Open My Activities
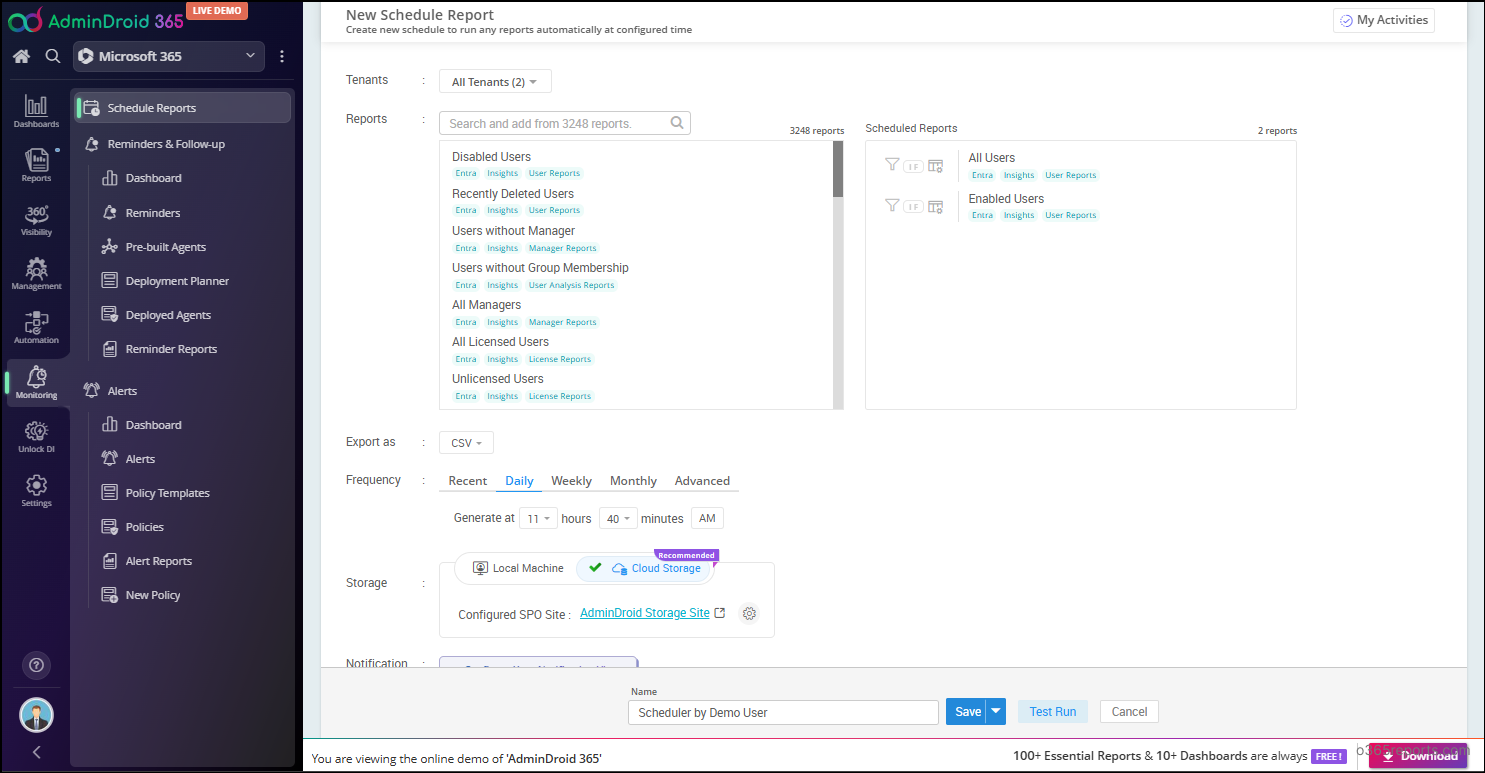This screenshot has height=773, width=1485. tap(1384, 20)
